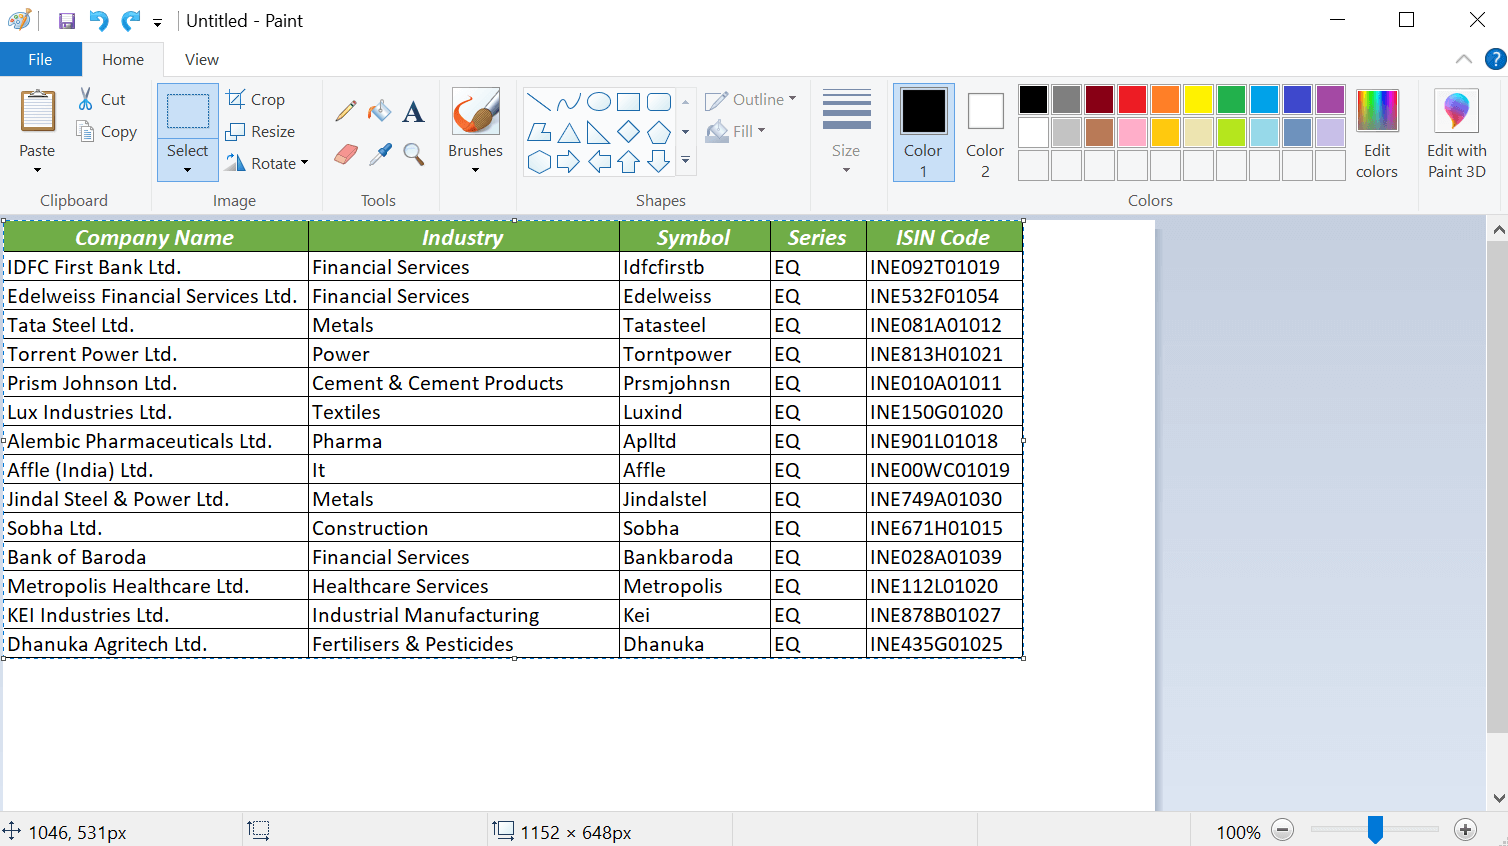
Task: Choose the Diamond shape
Action: (629, 132)
